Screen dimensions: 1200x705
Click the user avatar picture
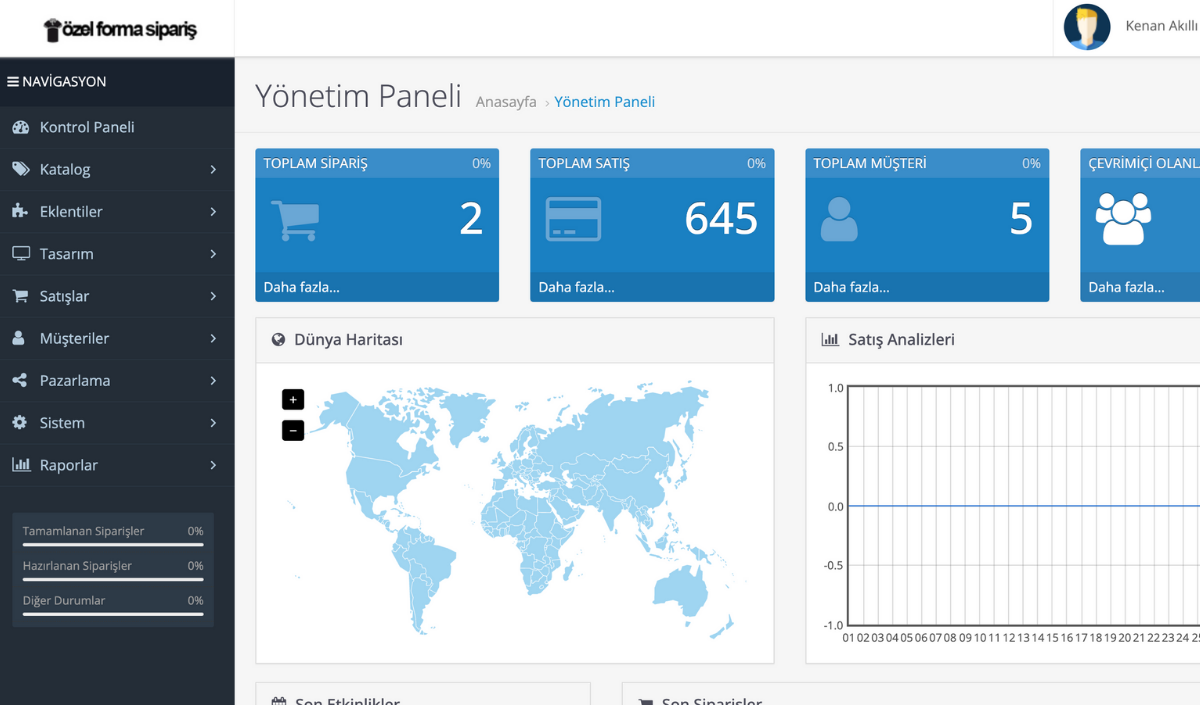click(1087, 27)
